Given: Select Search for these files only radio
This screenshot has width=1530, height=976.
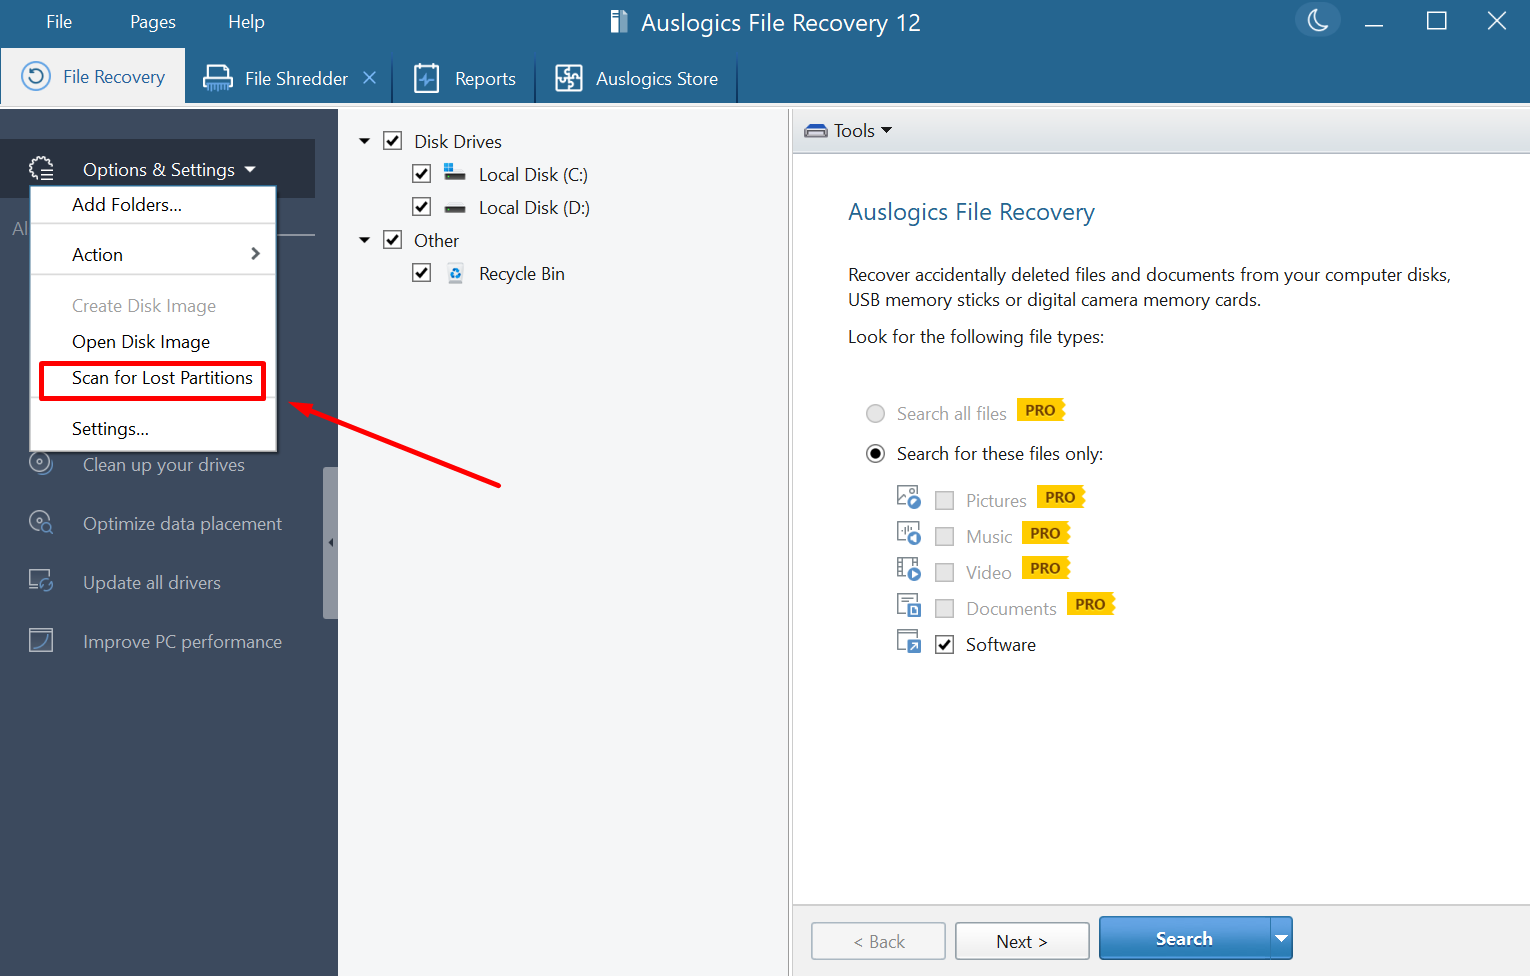Looking at the screenshot, I should tap(876, 454).
